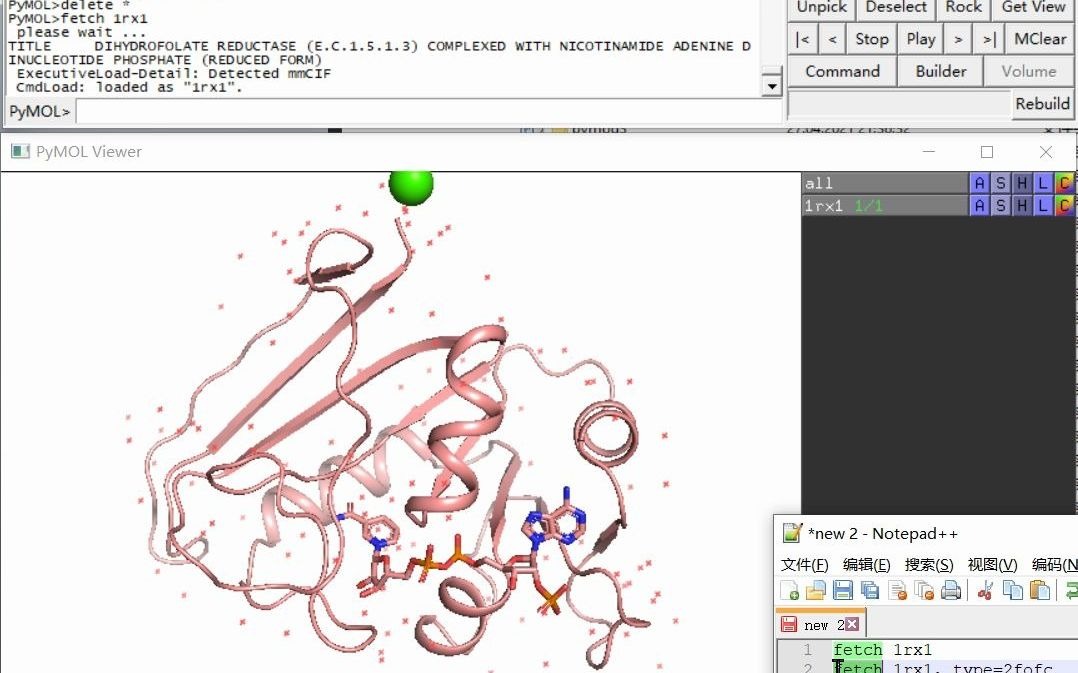Open the Show menu for all objects

click(1000, 182)
